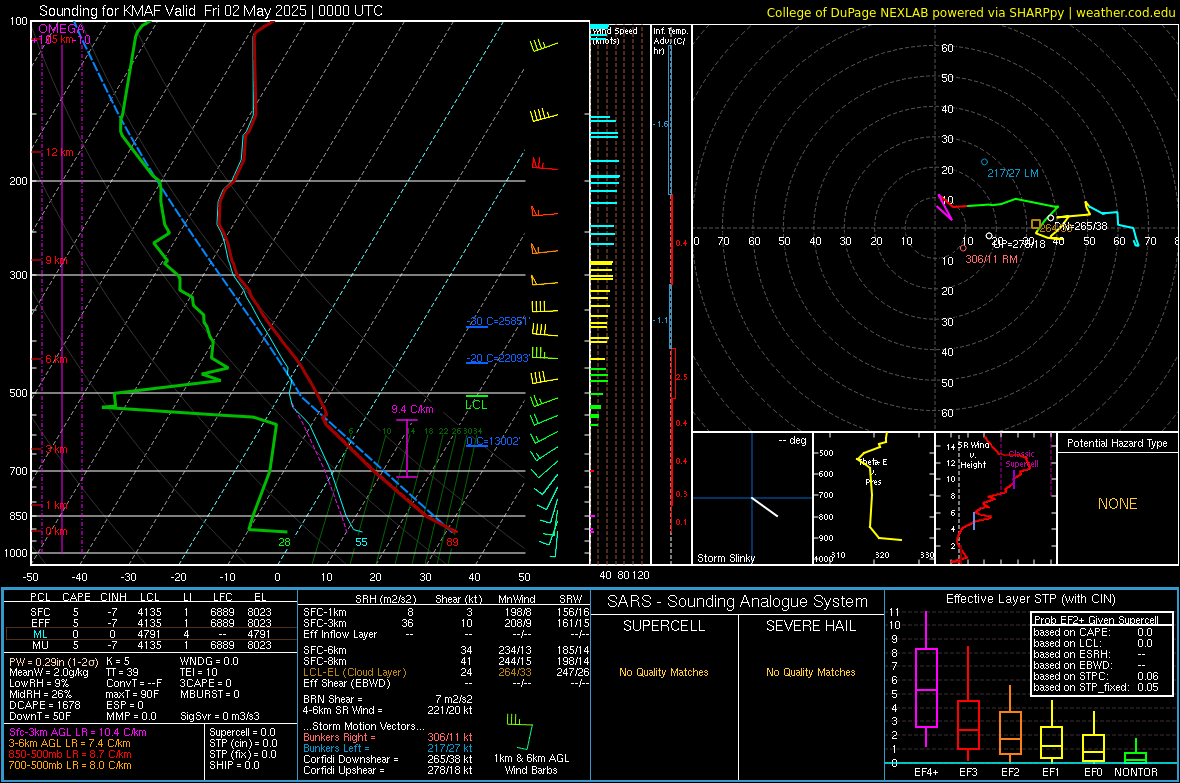Click 'Effective Layer STP (with CIN)' title
1180x783 pixels.
click(x=1030, y=599)
